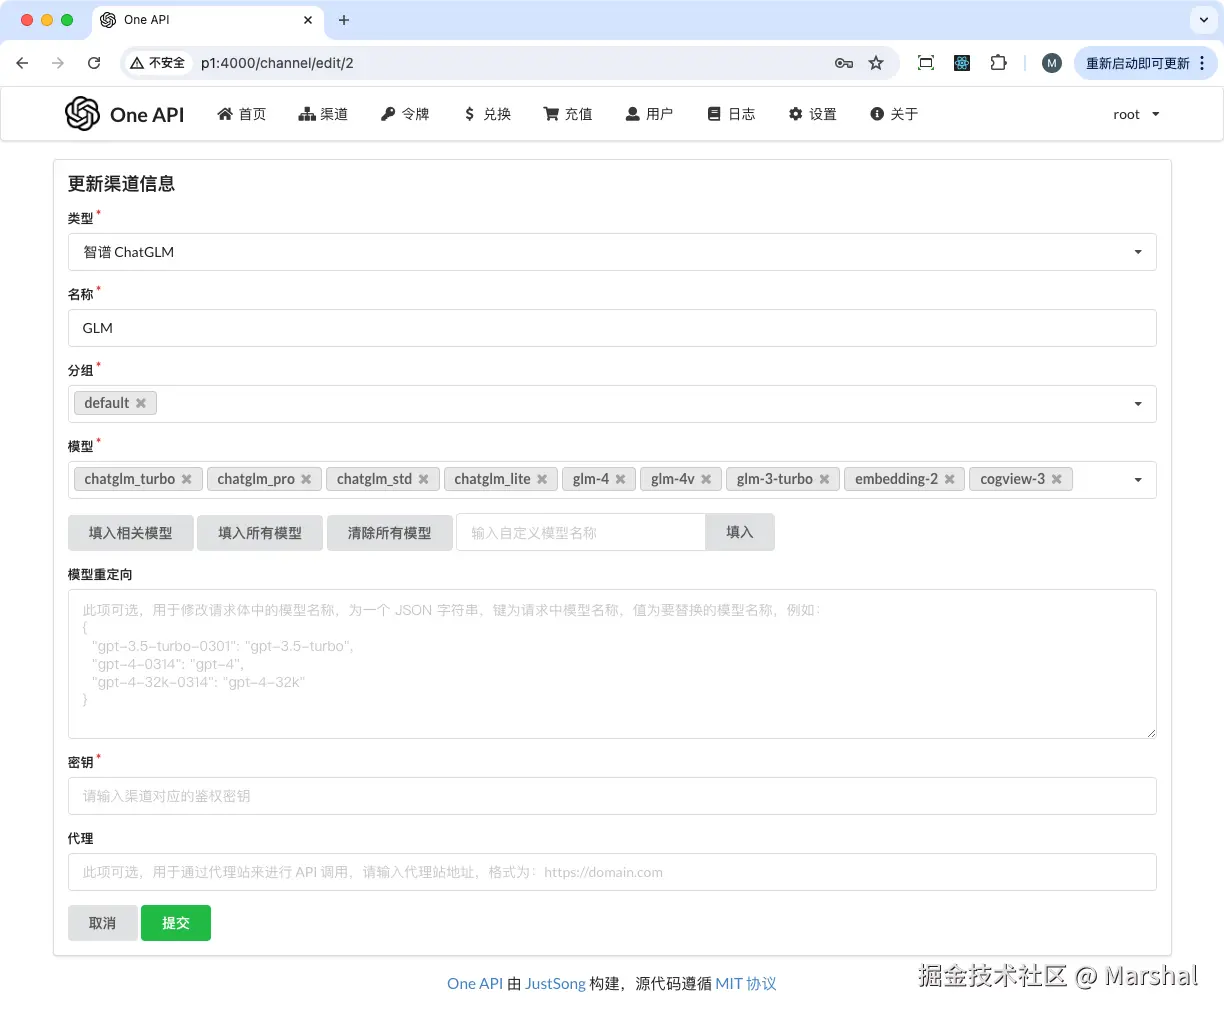Reload the page with the refresh icon
The height and width of the screenshot is (1016, 1224).
tap(94, 63)
